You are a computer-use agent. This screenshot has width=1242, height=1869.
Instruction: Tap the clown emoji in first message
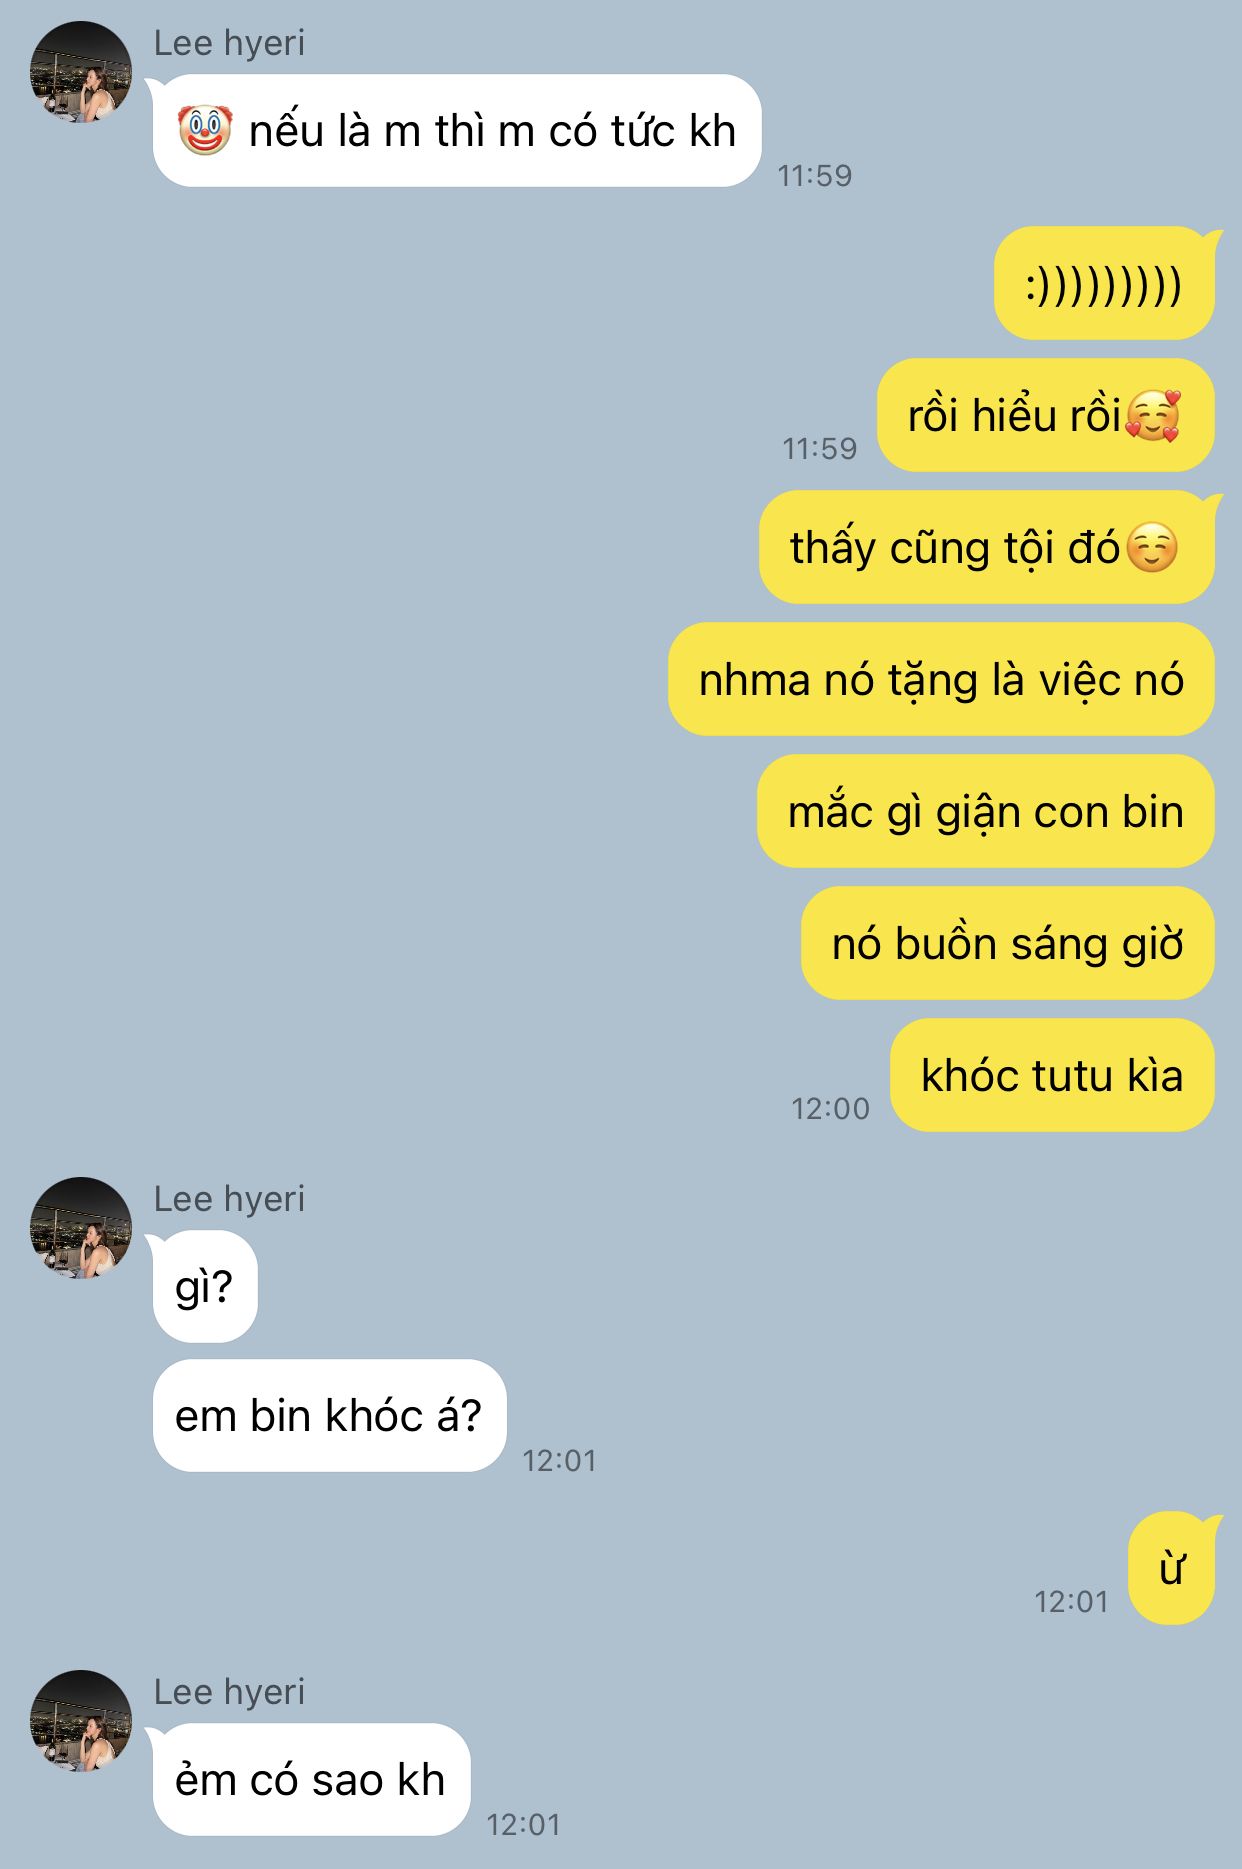pyautogui.click(x=205, y=131)
